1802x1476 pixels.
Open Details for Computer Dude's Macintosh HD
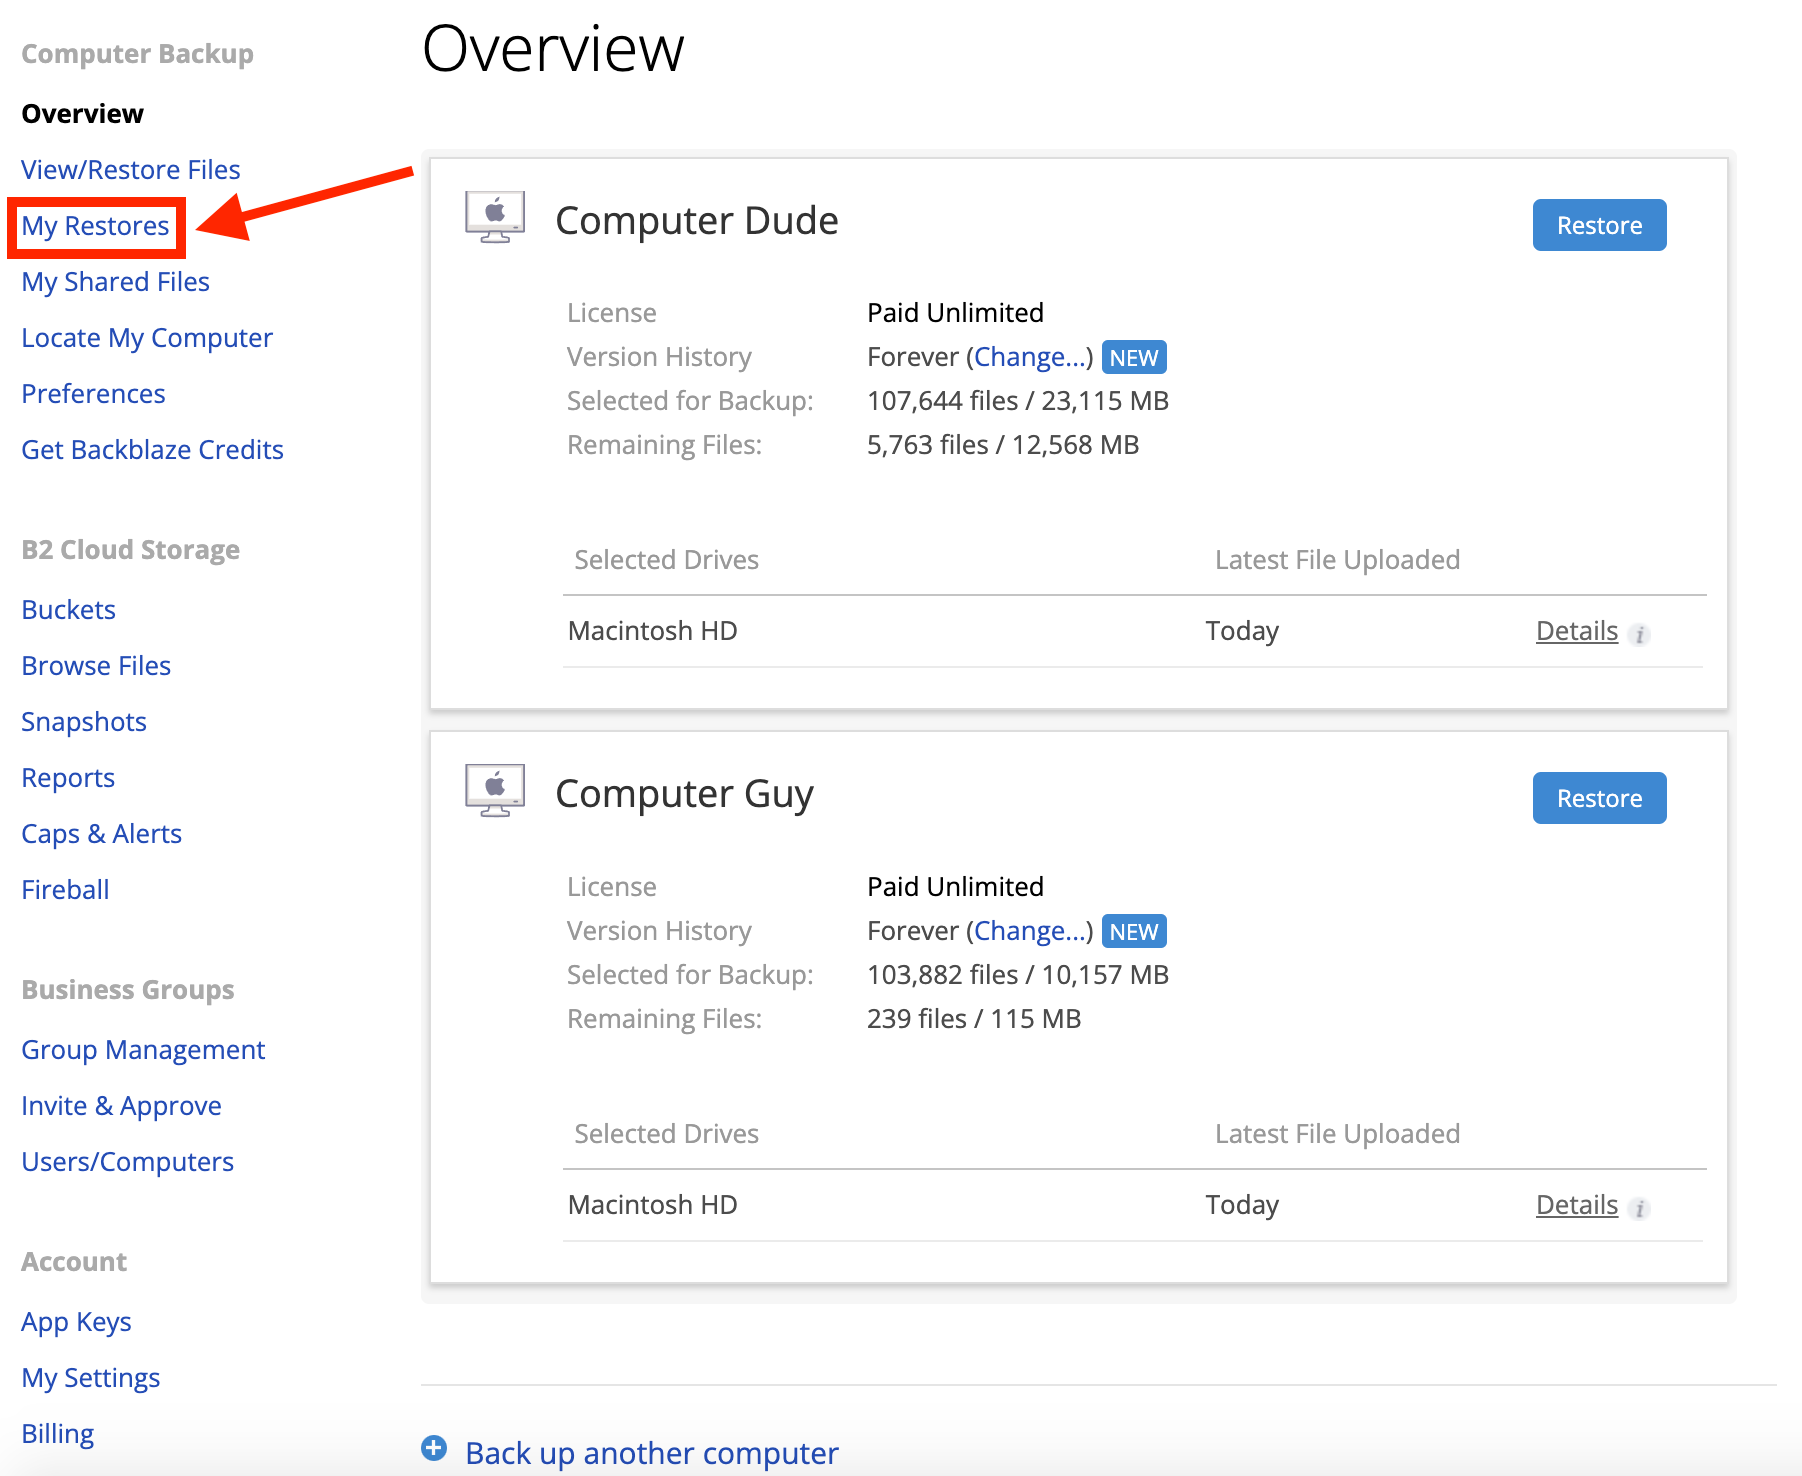[x=1577, y=631]
